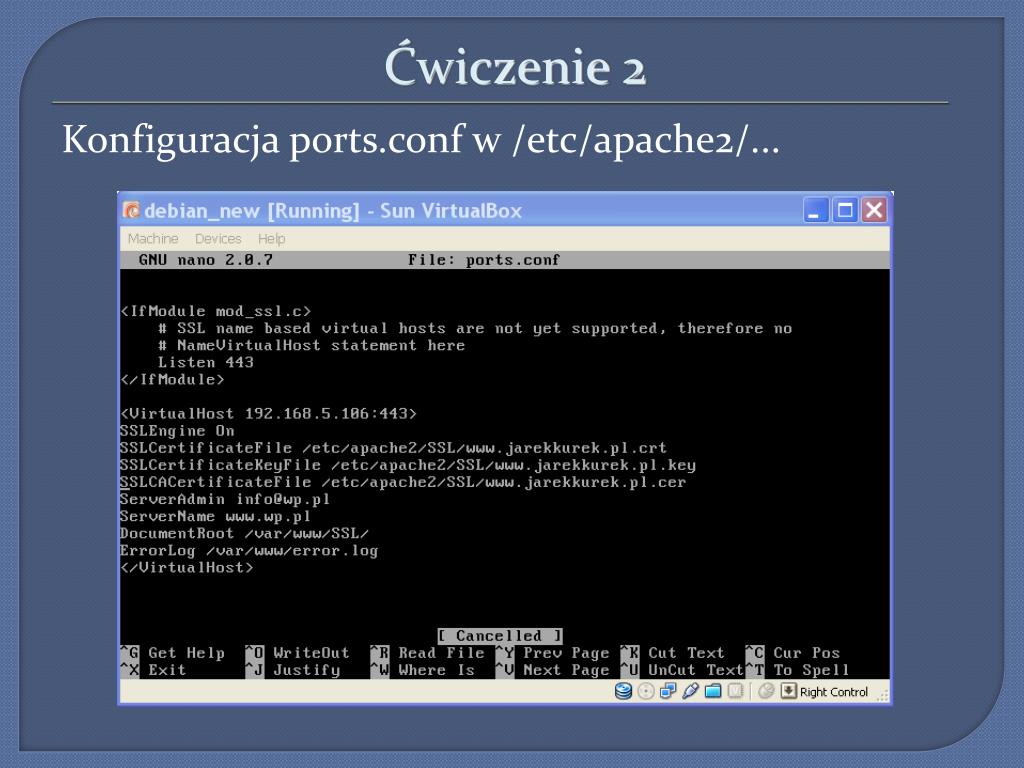Open the Help menu

coord(272,238)
